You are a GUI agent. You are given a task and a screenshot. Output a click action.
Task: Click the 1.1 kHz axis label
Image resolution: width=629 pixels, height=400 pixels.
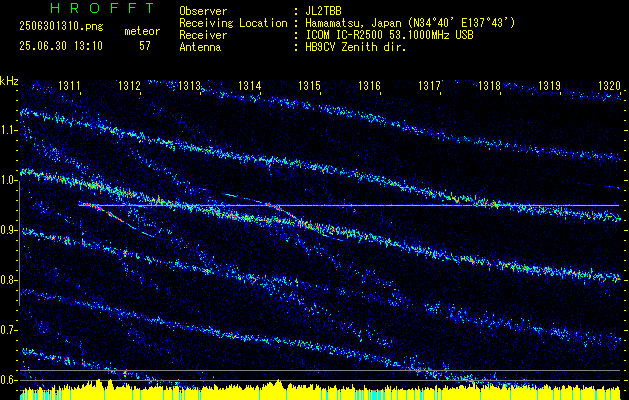tap(8, 130)
